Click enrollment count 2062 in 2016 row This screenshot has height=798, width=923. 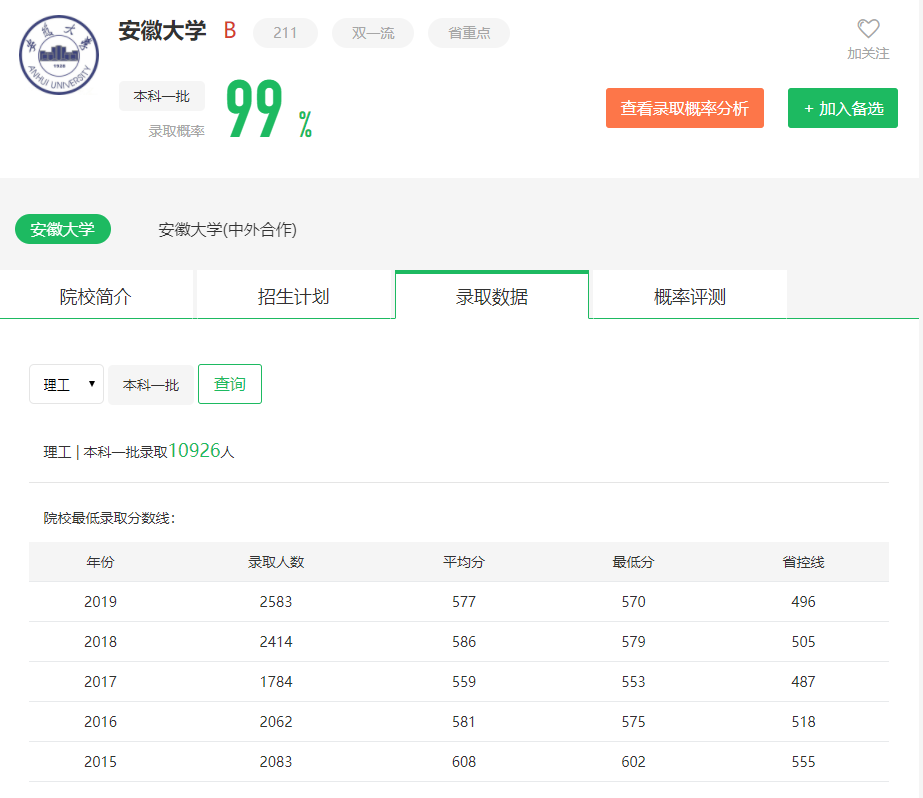point(276,721)
